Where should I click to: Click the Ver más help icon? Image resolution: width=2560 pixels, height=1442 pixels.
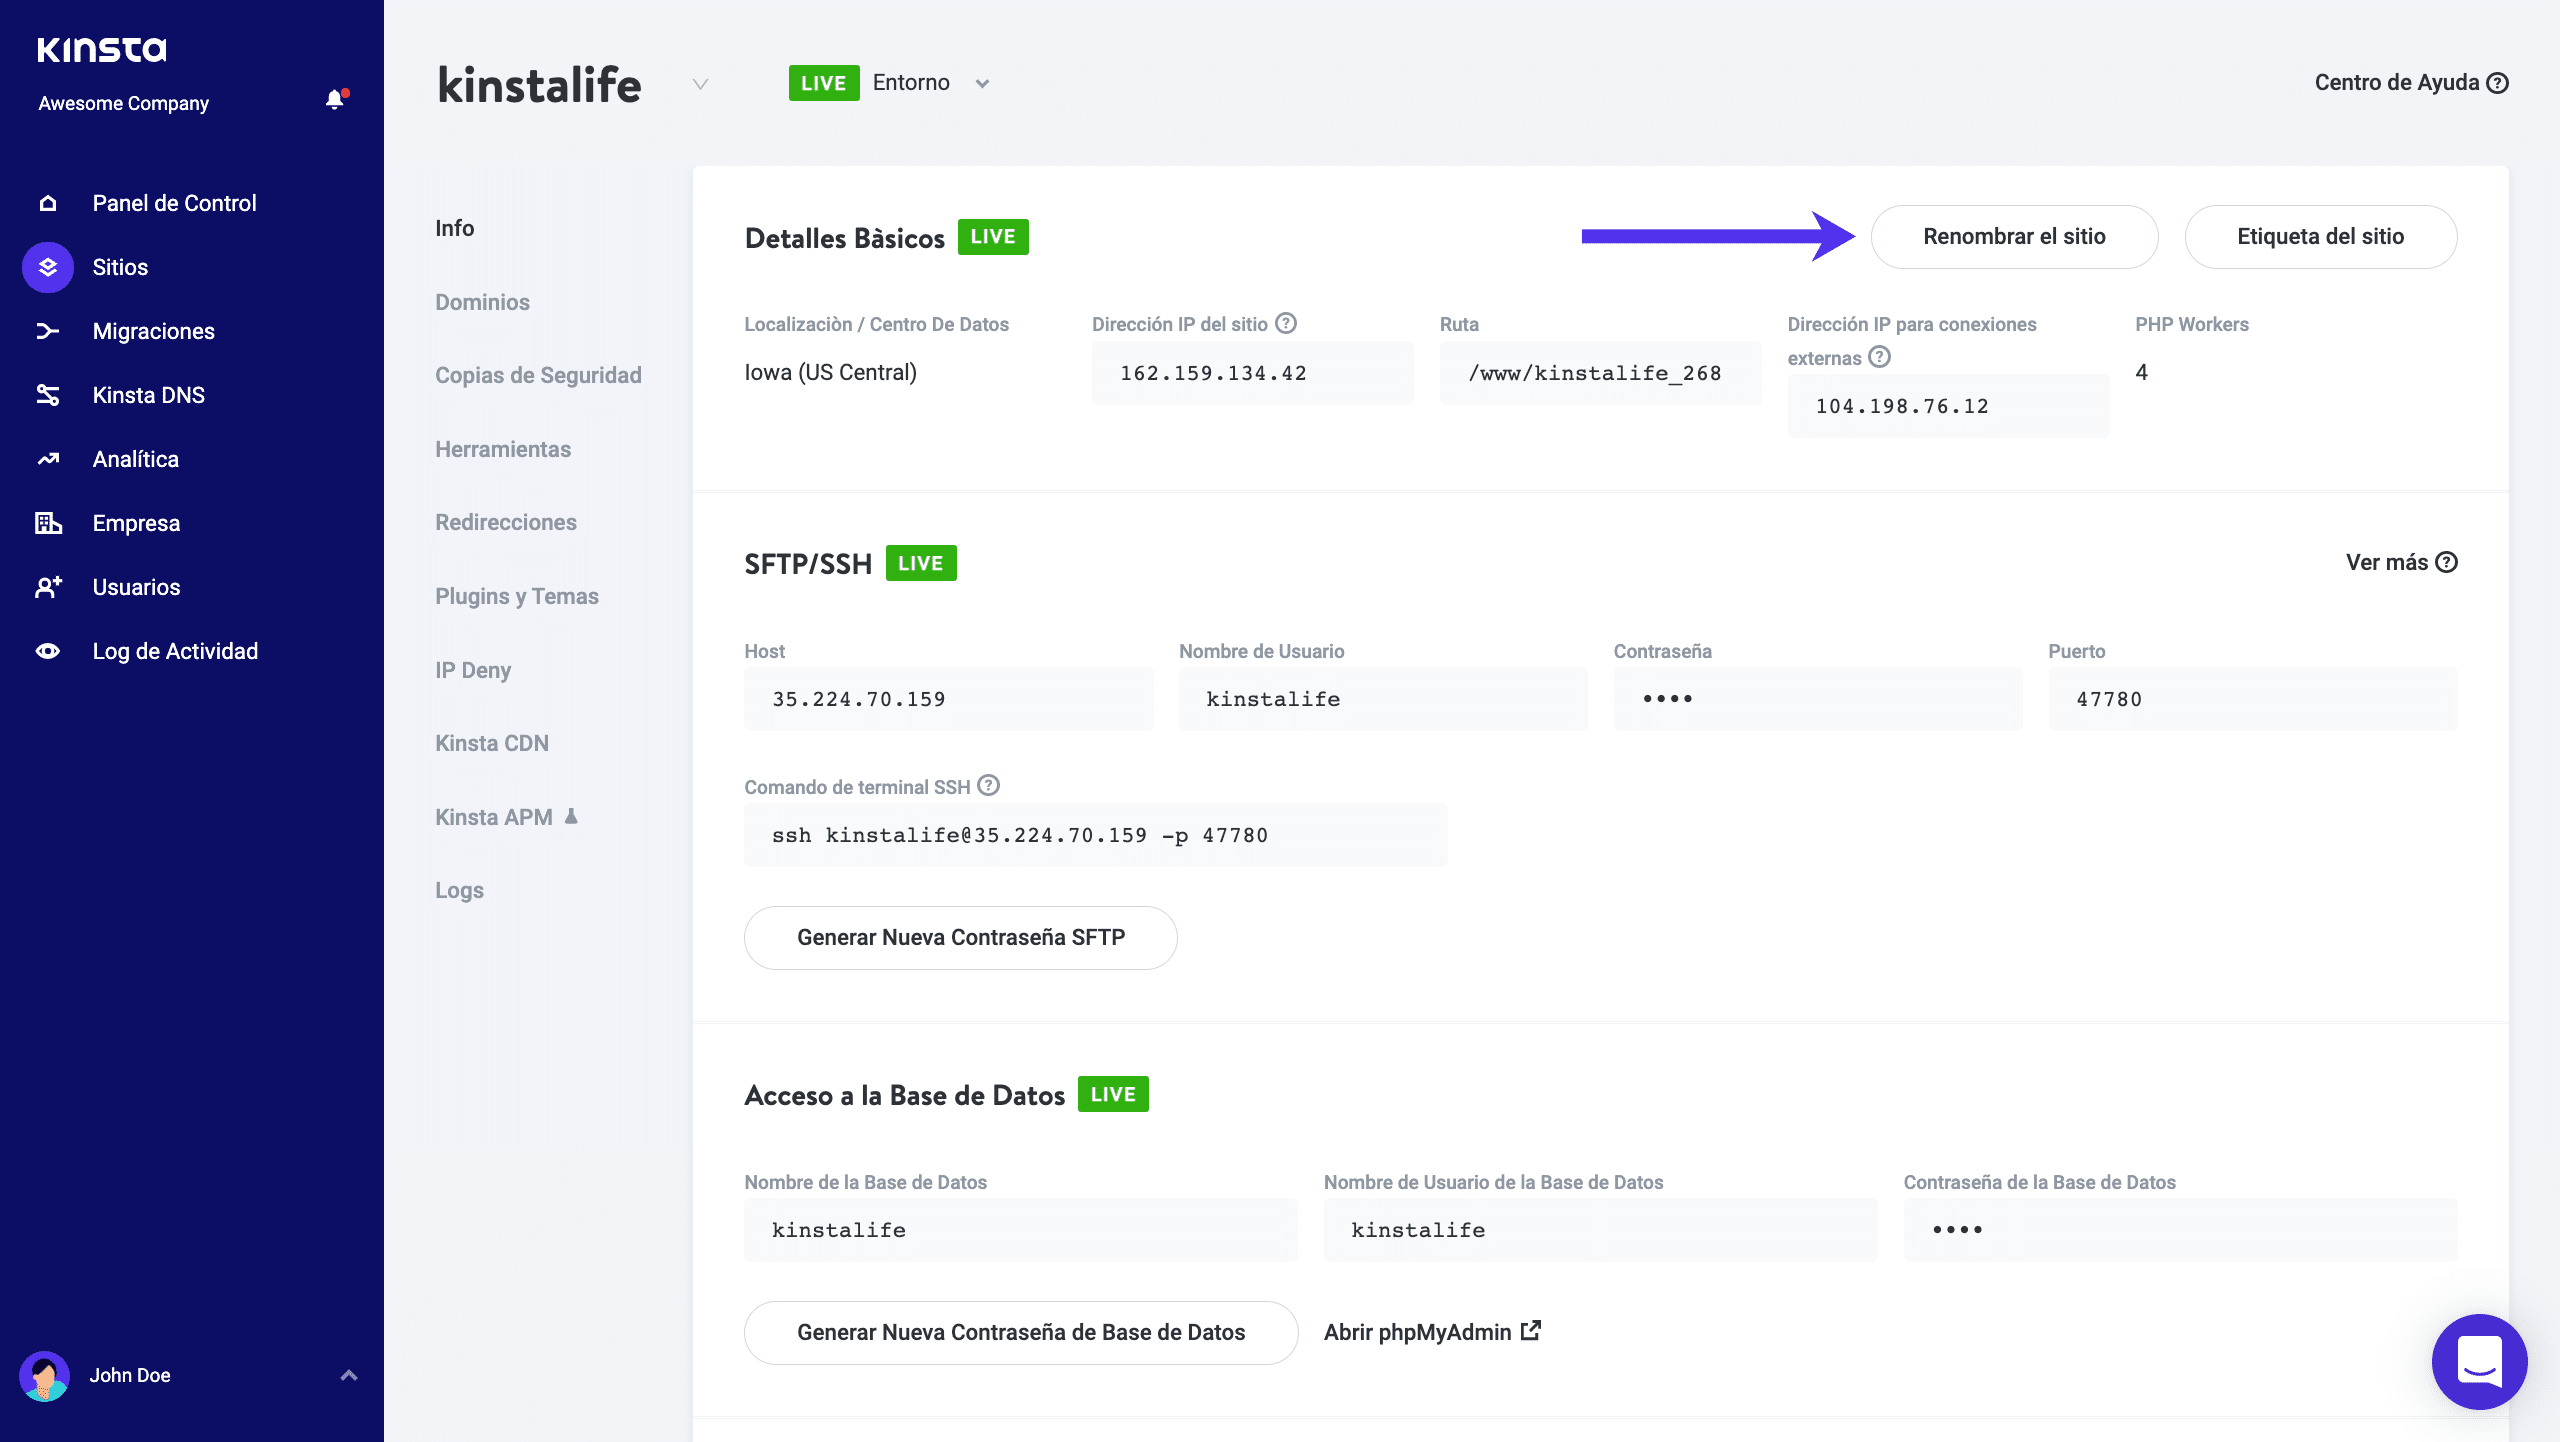click(x=2447, y=562)
